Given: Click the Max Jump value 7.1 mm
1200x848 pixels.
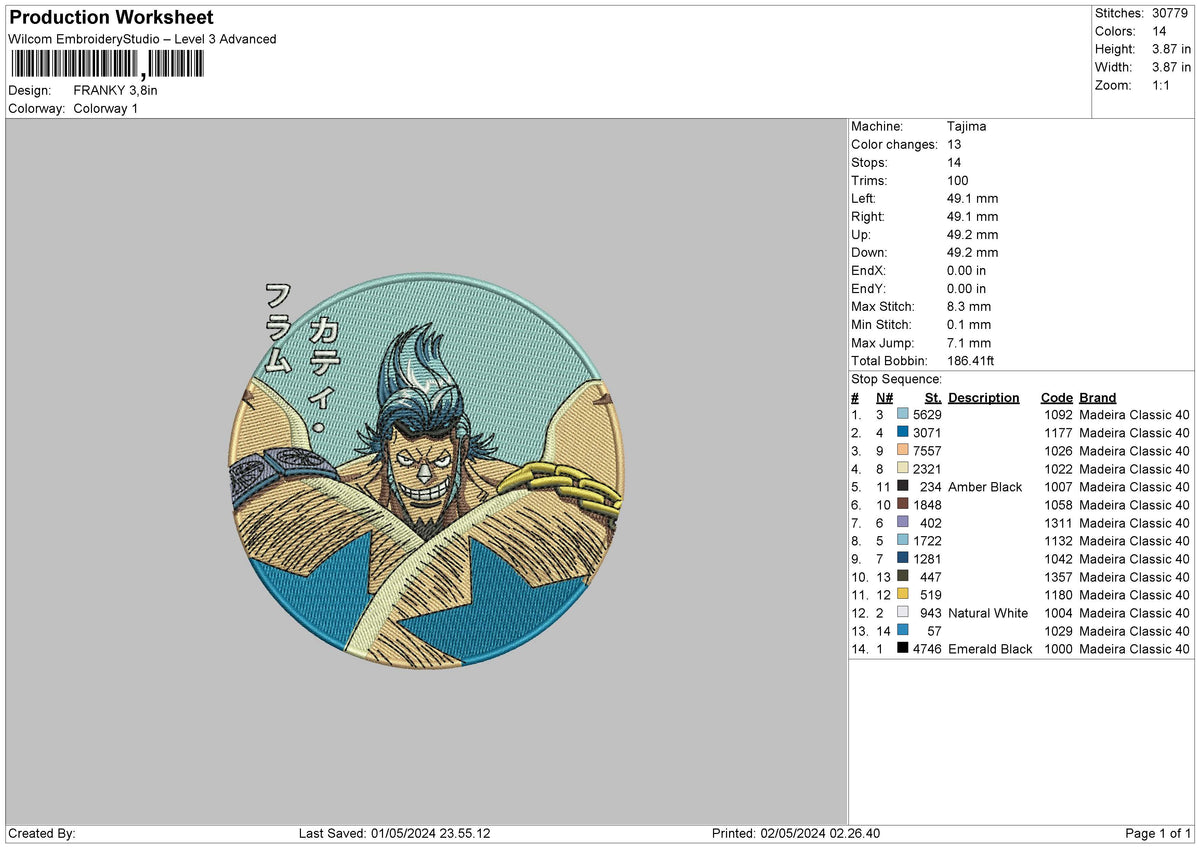Looking at the screenshot, I should tap(969, 342).
